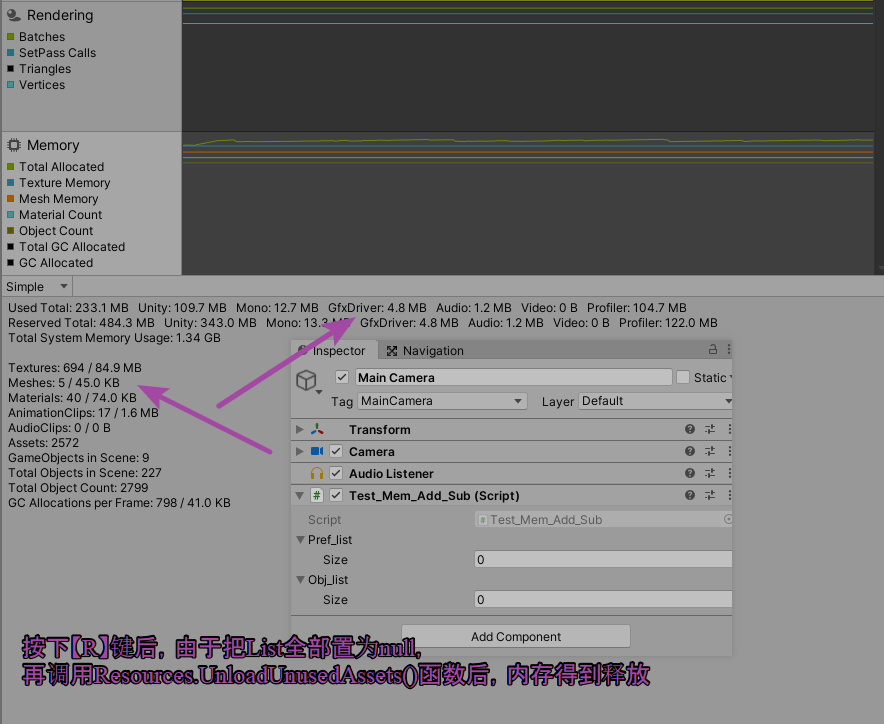Open the Simple dropdown below Memory chart

point(36,286)
